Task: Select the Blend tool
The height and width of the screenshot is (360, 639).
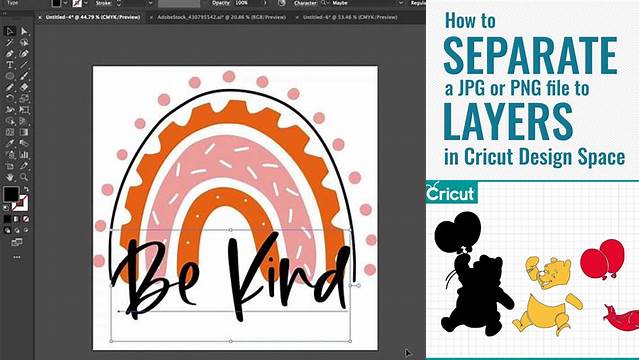Action: tap(24, 144)
